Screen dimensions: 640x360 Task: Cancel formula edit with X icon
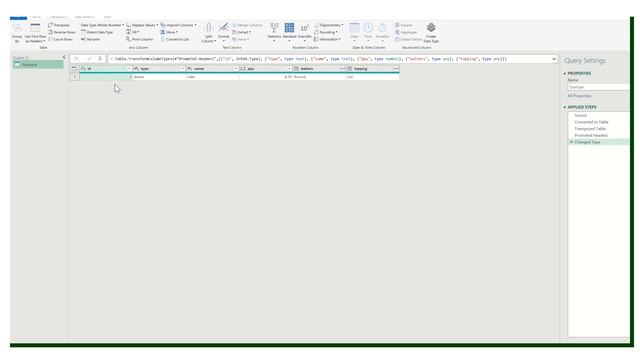click(x=76, y=59)
